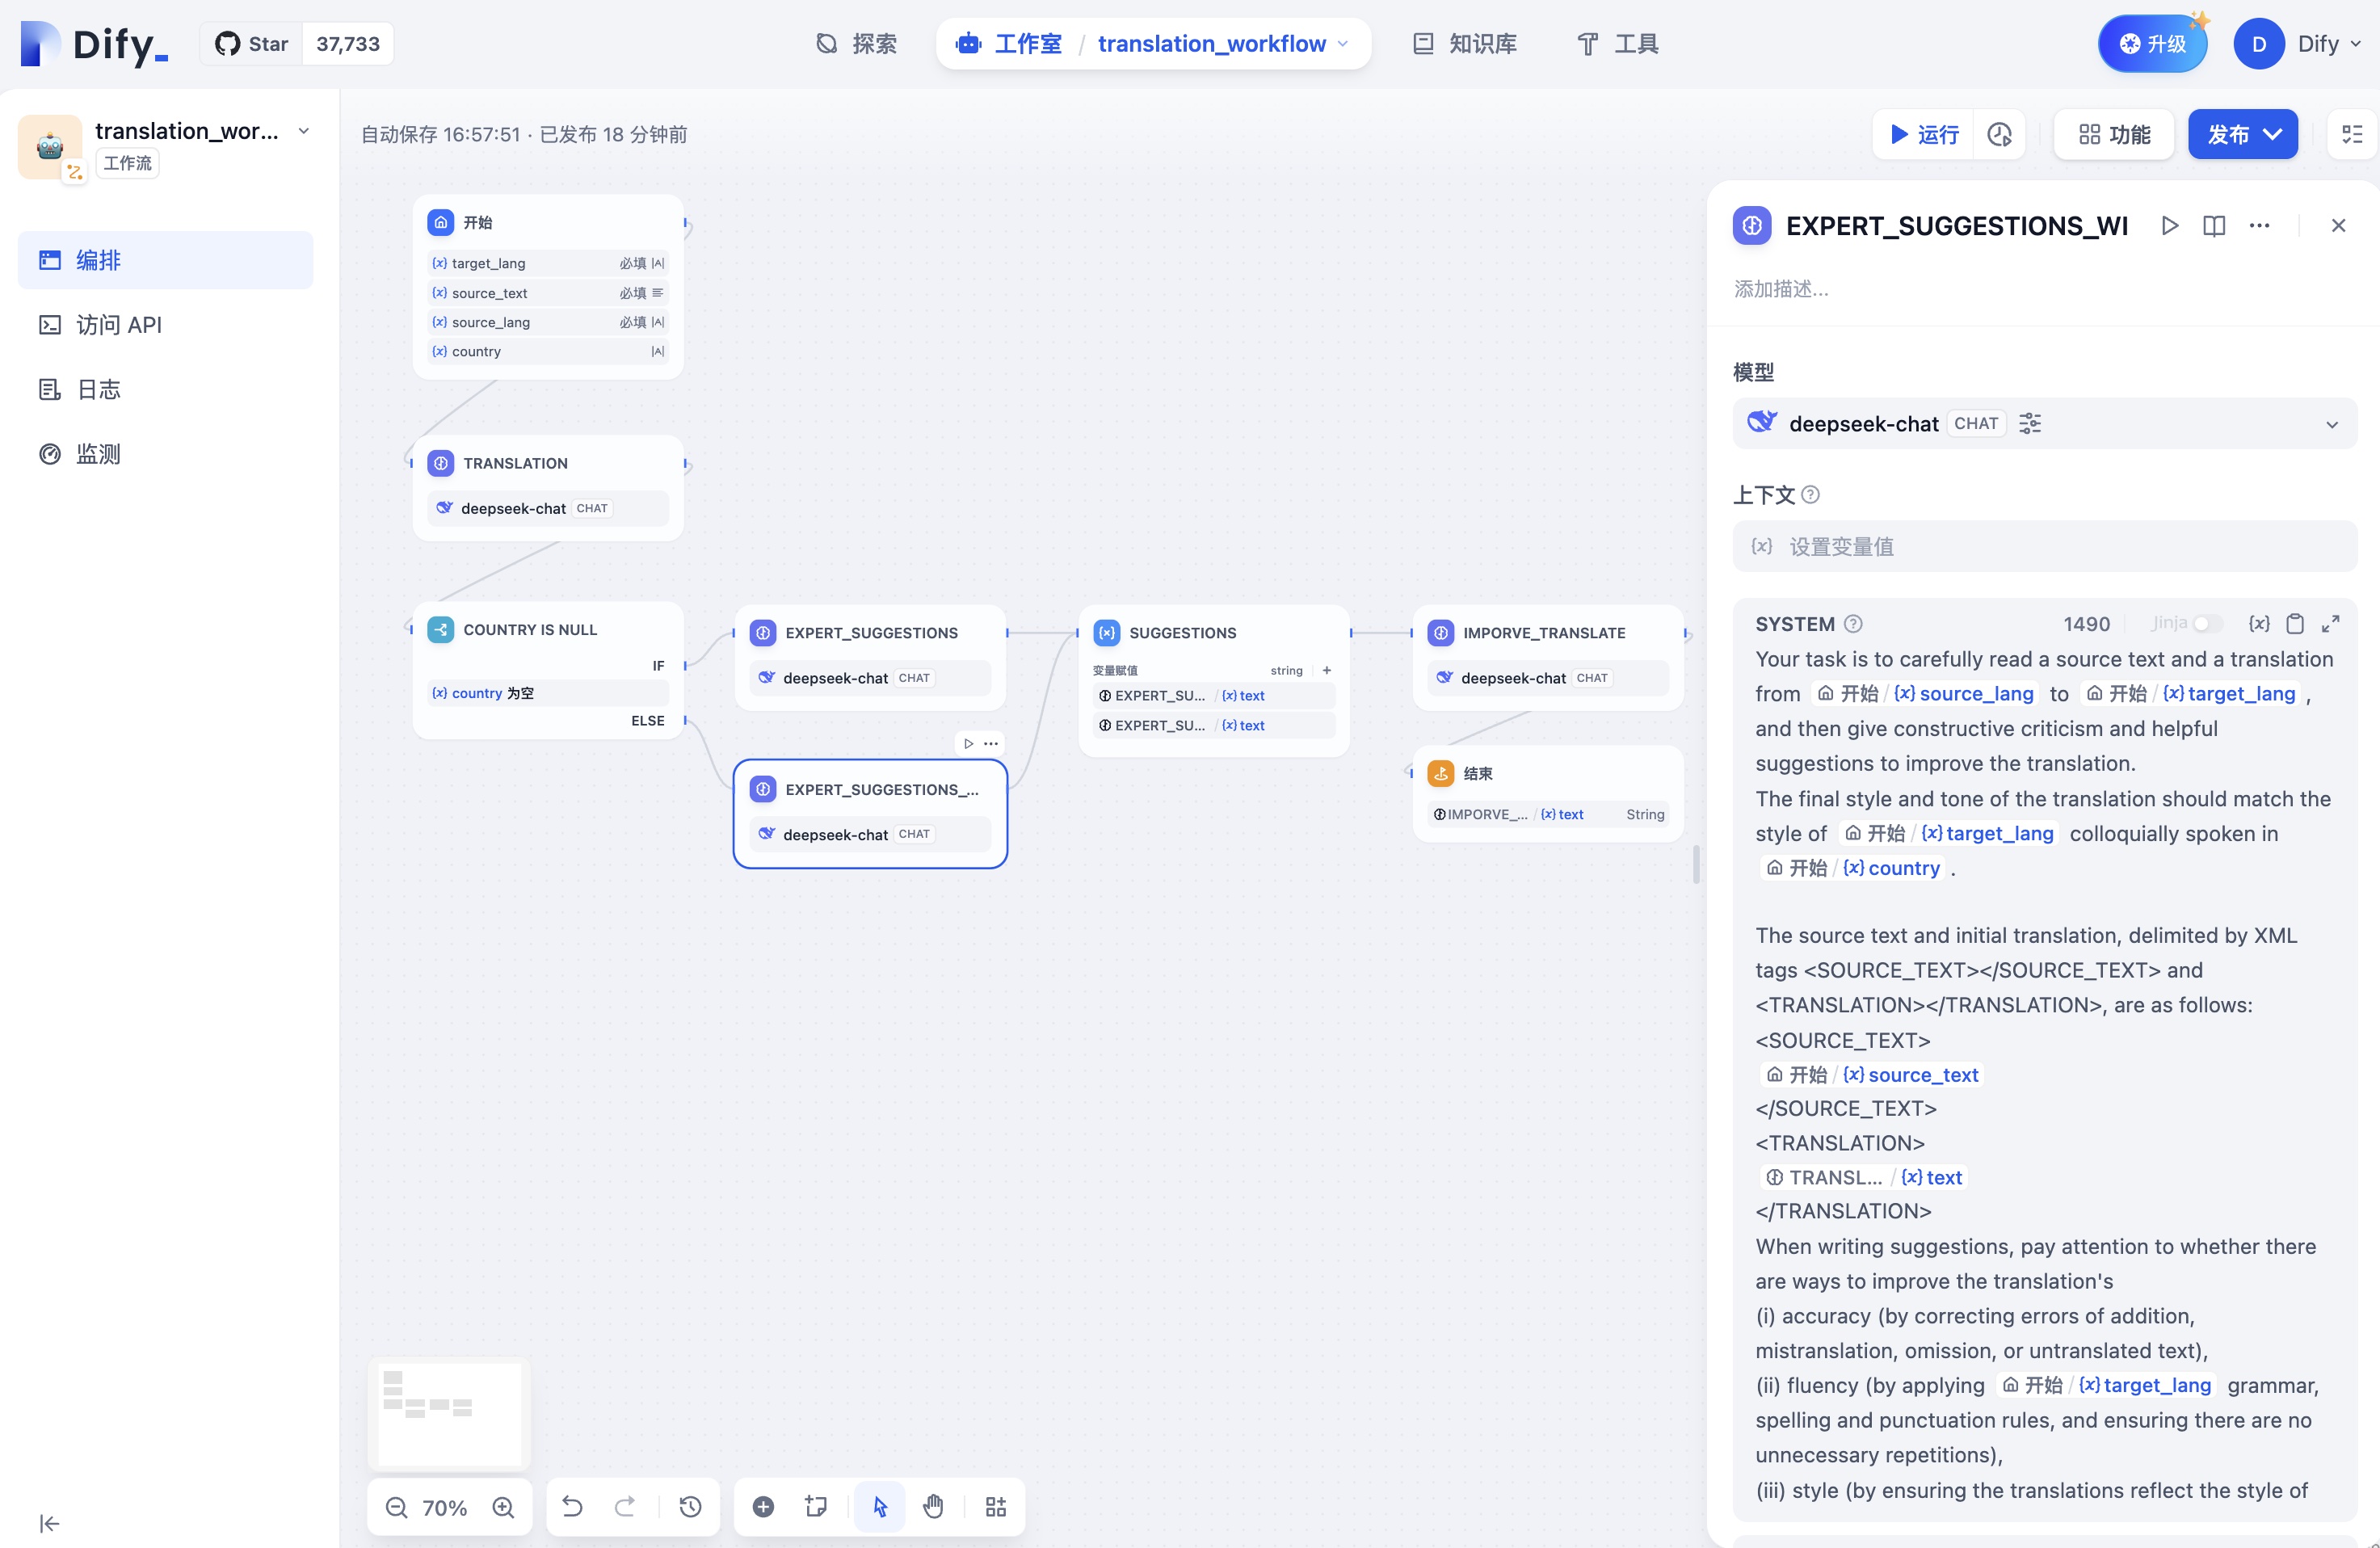Click the zoom out magnifier icon
Image resolution: width=2380 pixels, height=1548 pixels.
point(396,1507)
